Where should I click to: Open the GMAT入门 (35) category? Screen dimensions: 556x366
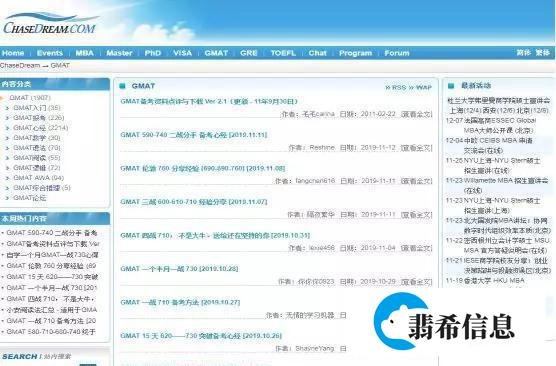(37, 108)
